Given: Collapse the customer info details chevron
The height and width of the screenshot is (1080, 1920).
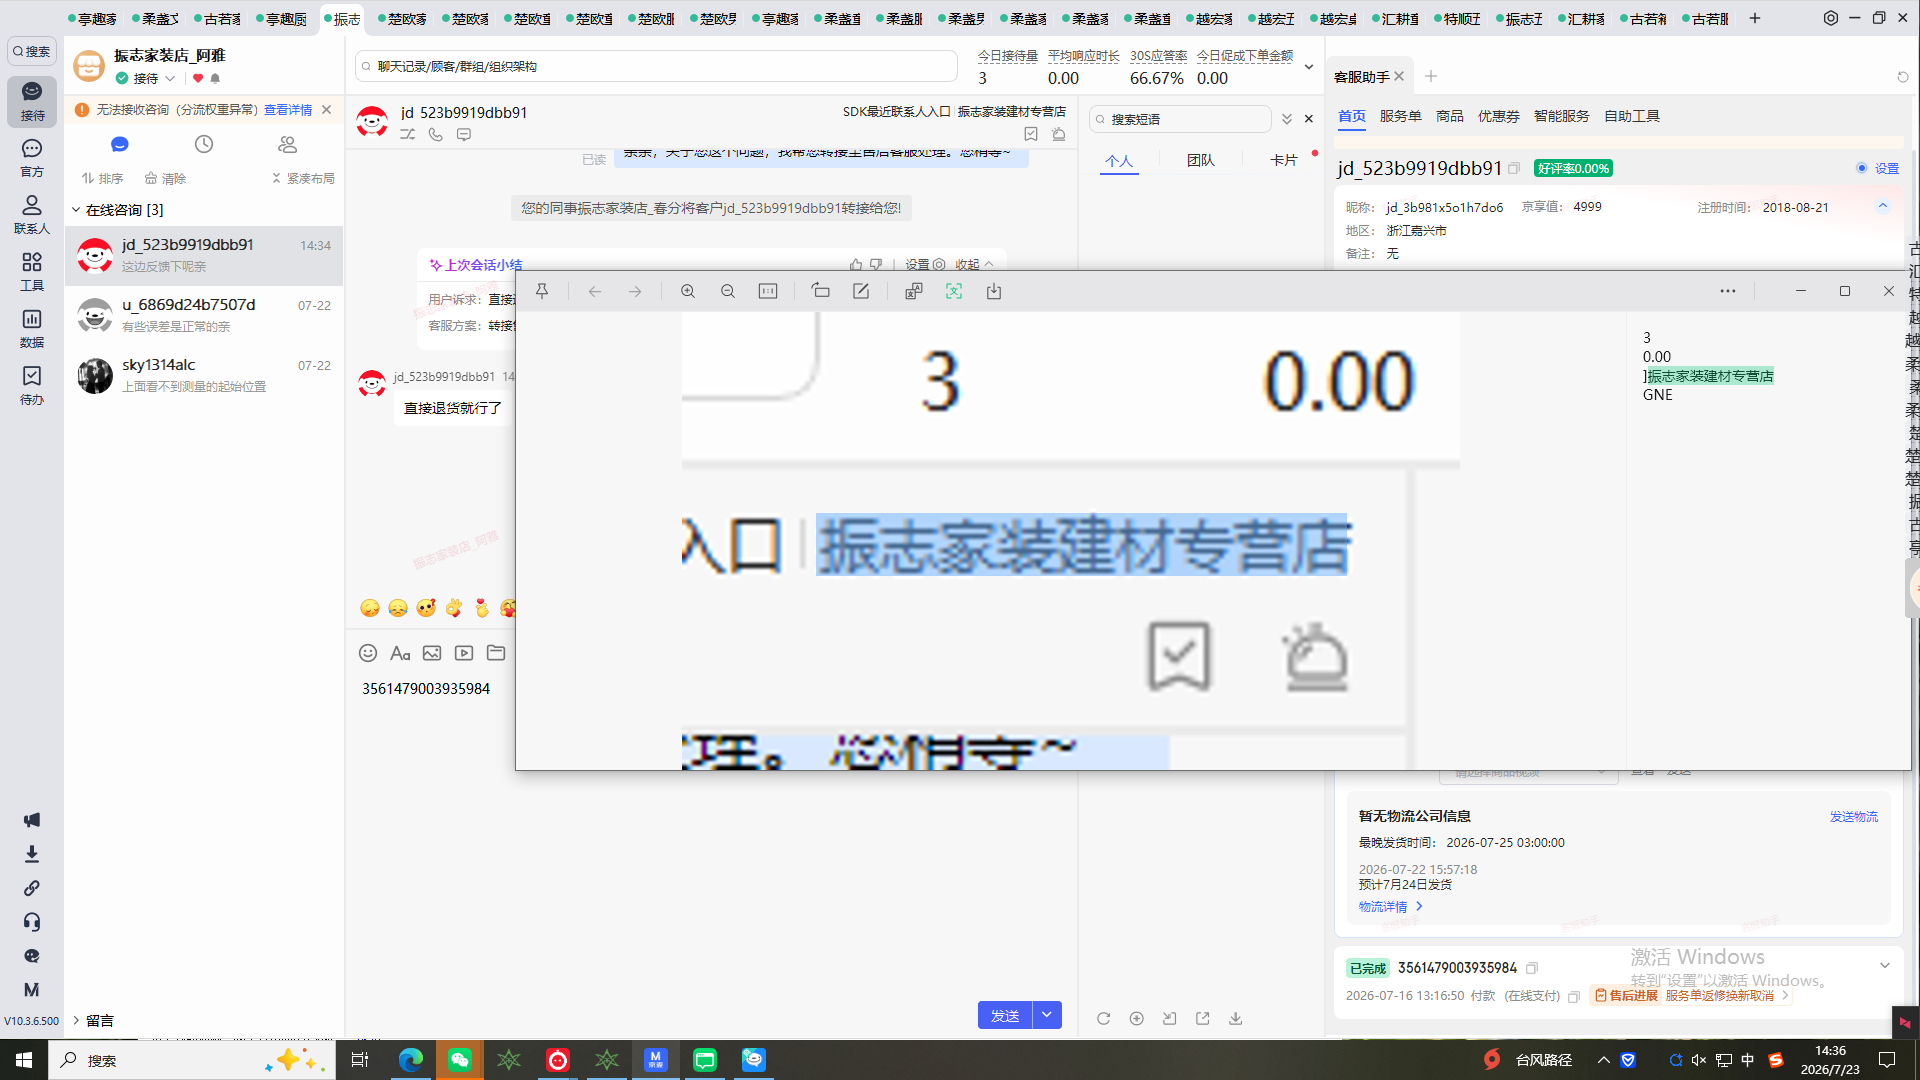Looking at the screenshot, I should (1883, 206).
